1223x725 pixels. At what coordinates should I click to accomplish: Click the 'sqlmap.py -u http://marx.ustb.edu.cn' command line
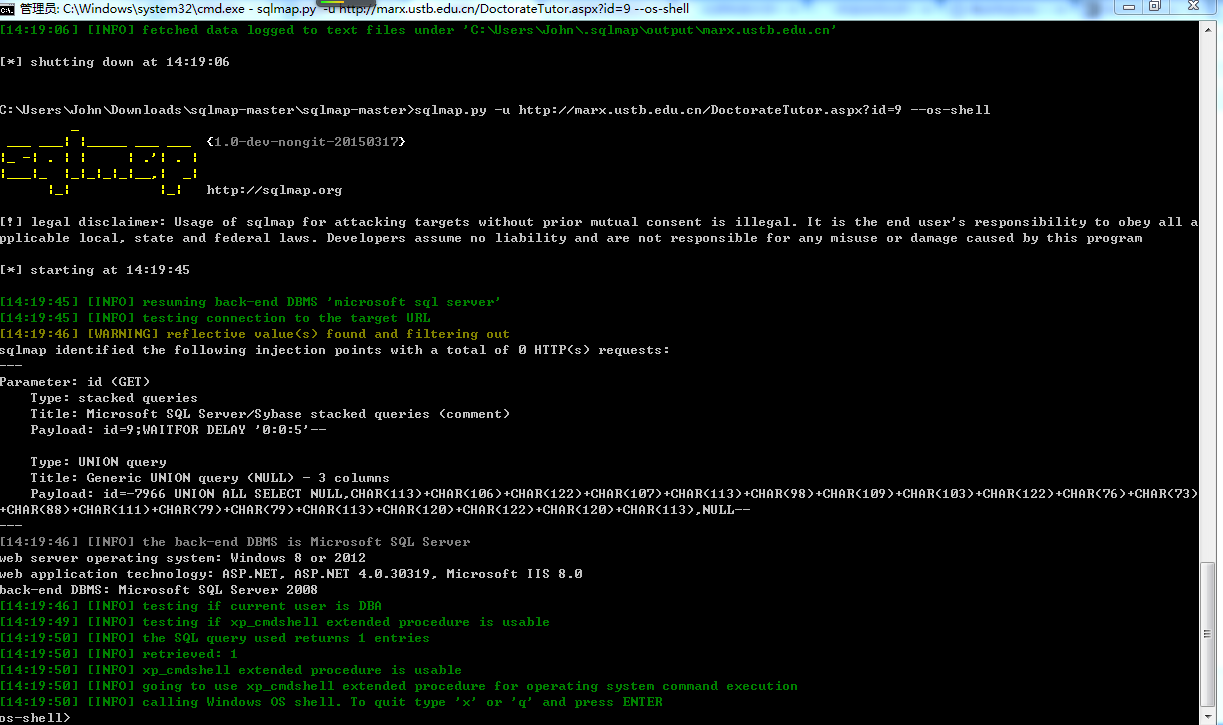pyautogui.click(x=495, y=110)
